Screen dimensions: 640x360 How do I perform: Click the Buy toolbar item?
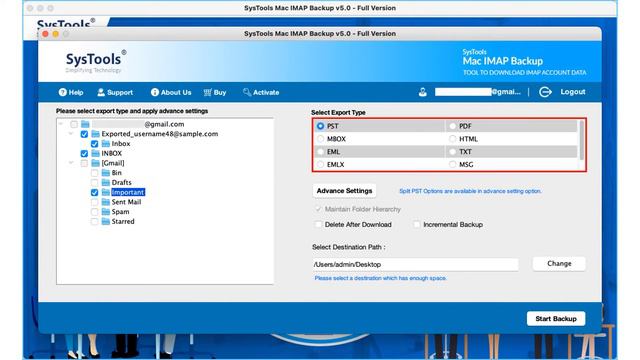pos(215,92)
